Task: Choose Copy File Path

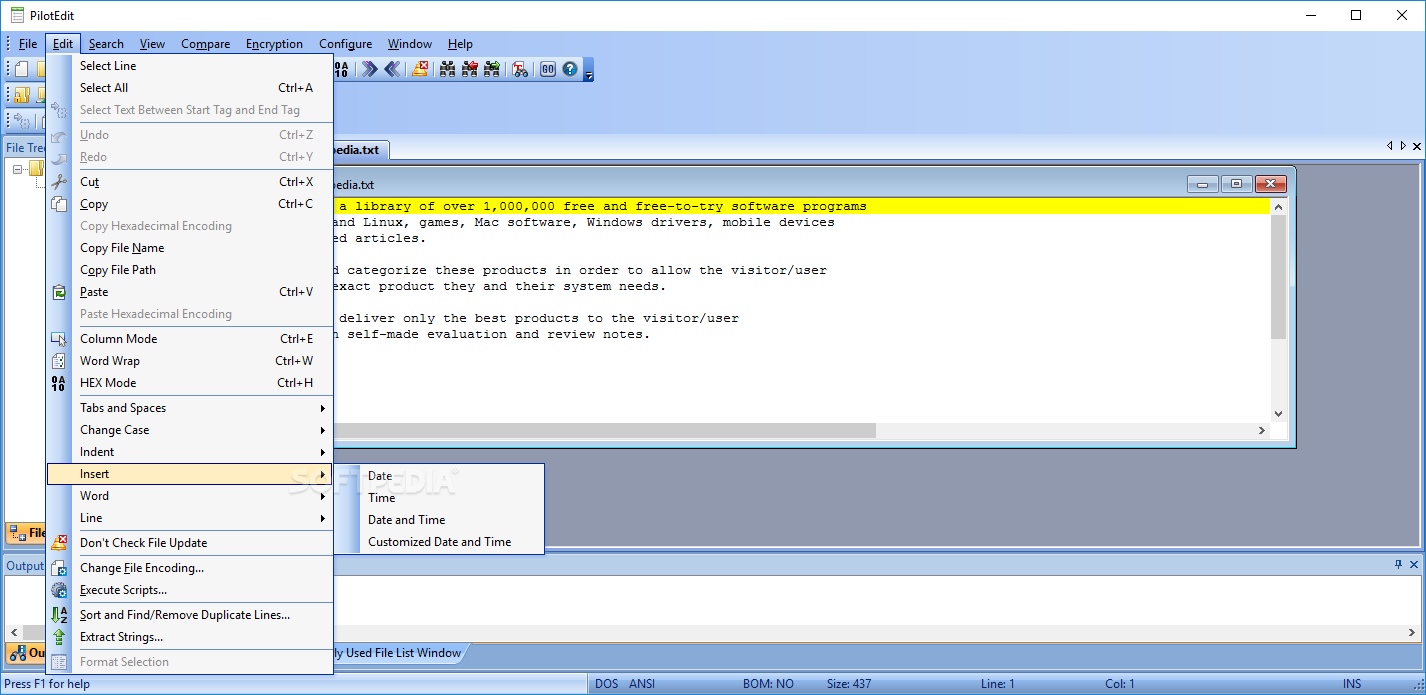Action: coord(190,270)
